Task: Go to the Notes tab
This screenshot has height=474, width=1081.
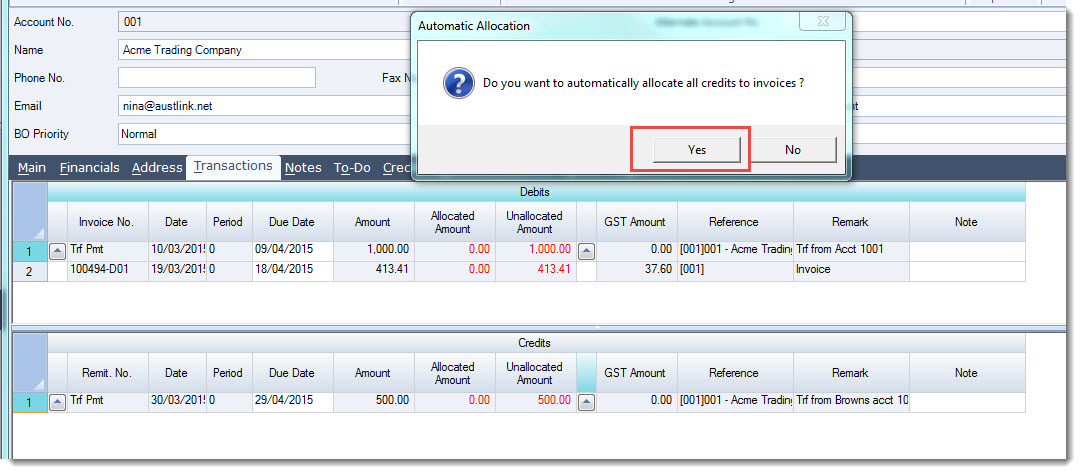Action: 303,167
